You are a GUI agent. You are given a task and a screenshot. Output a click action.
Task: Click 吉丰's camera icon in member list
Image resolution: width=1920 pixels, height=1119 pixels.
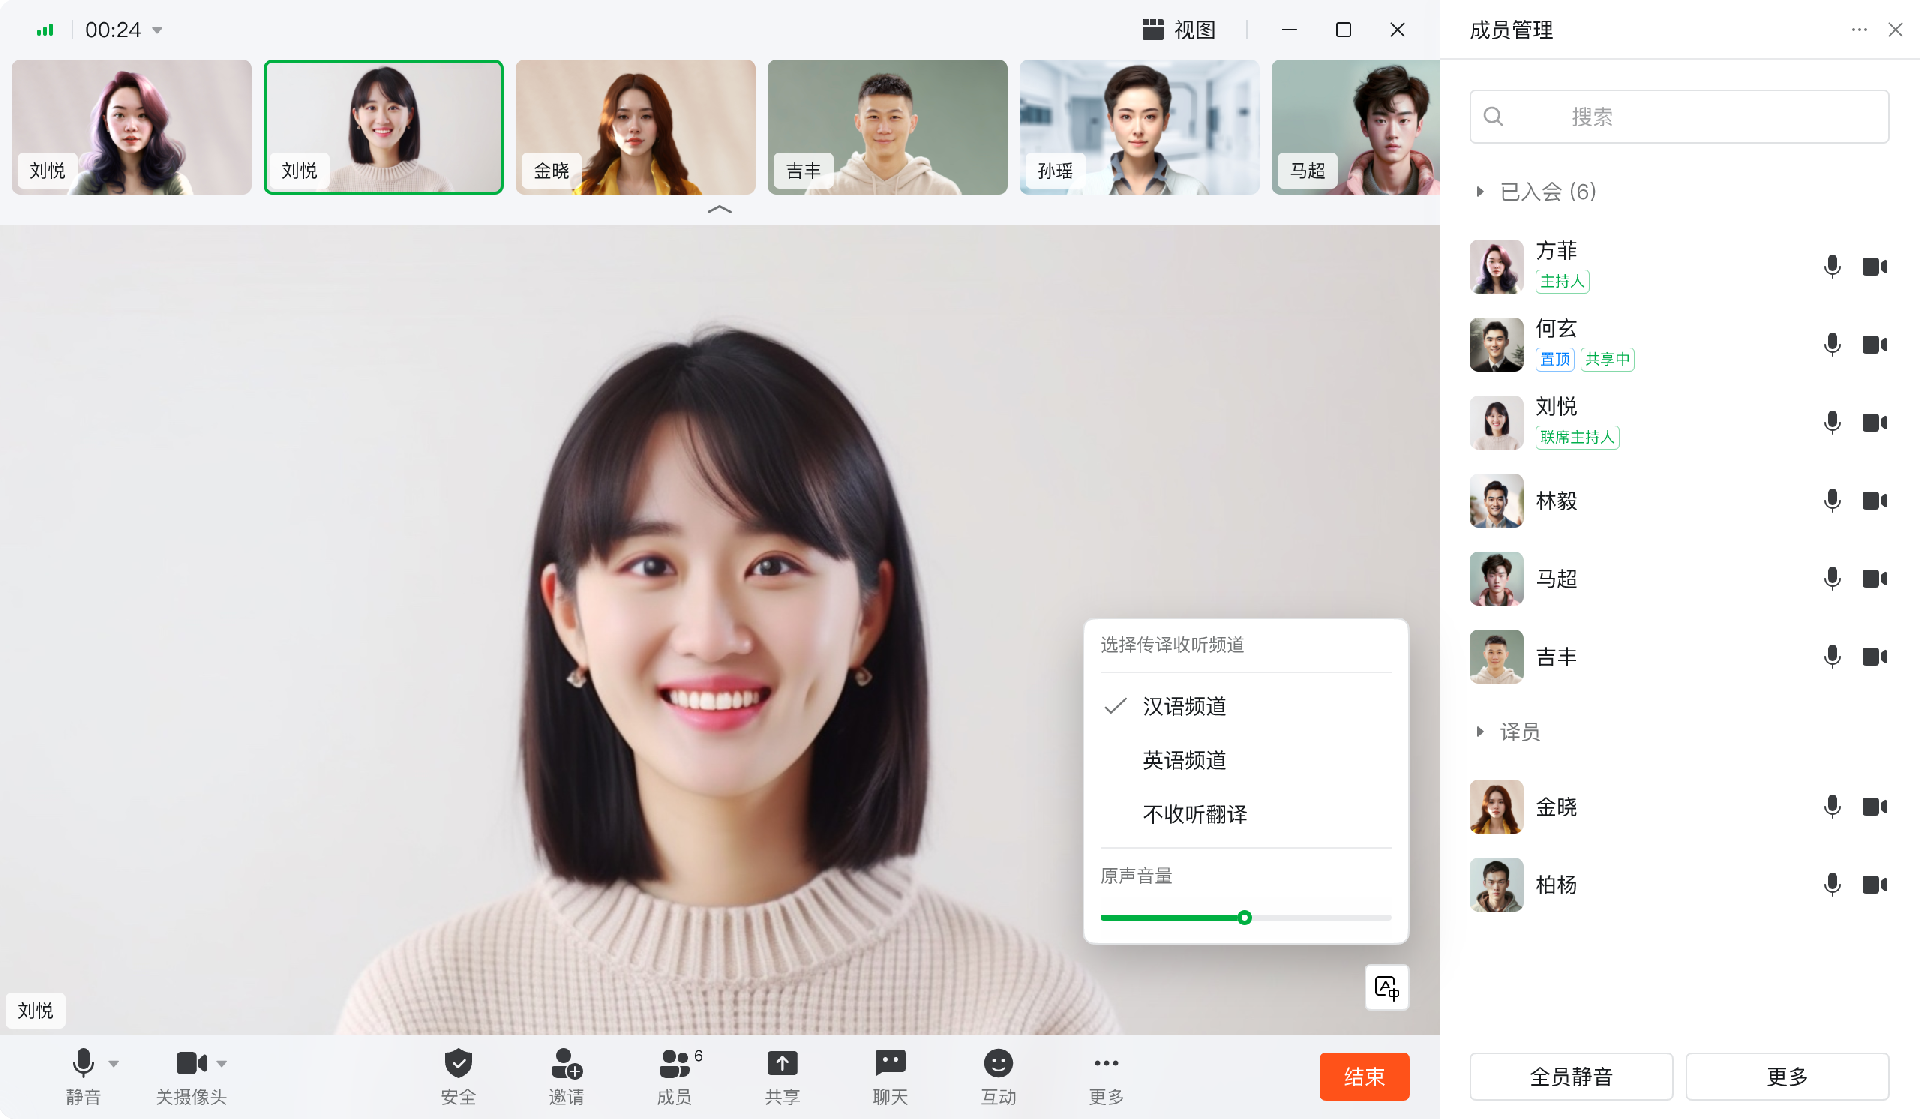click(1875, 656)
